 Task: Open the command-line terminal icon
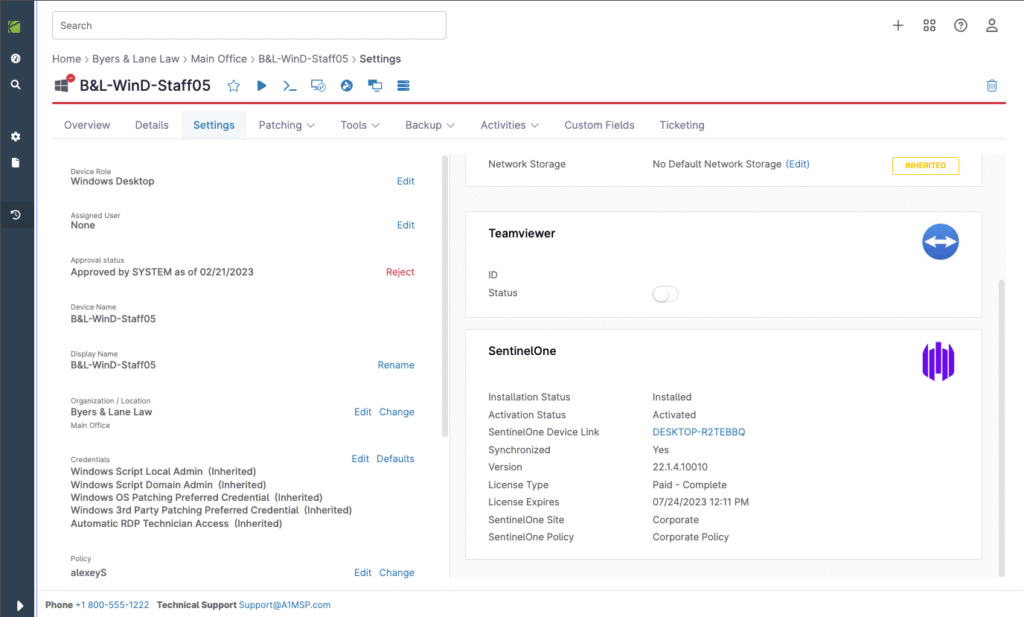coord(290,86)
